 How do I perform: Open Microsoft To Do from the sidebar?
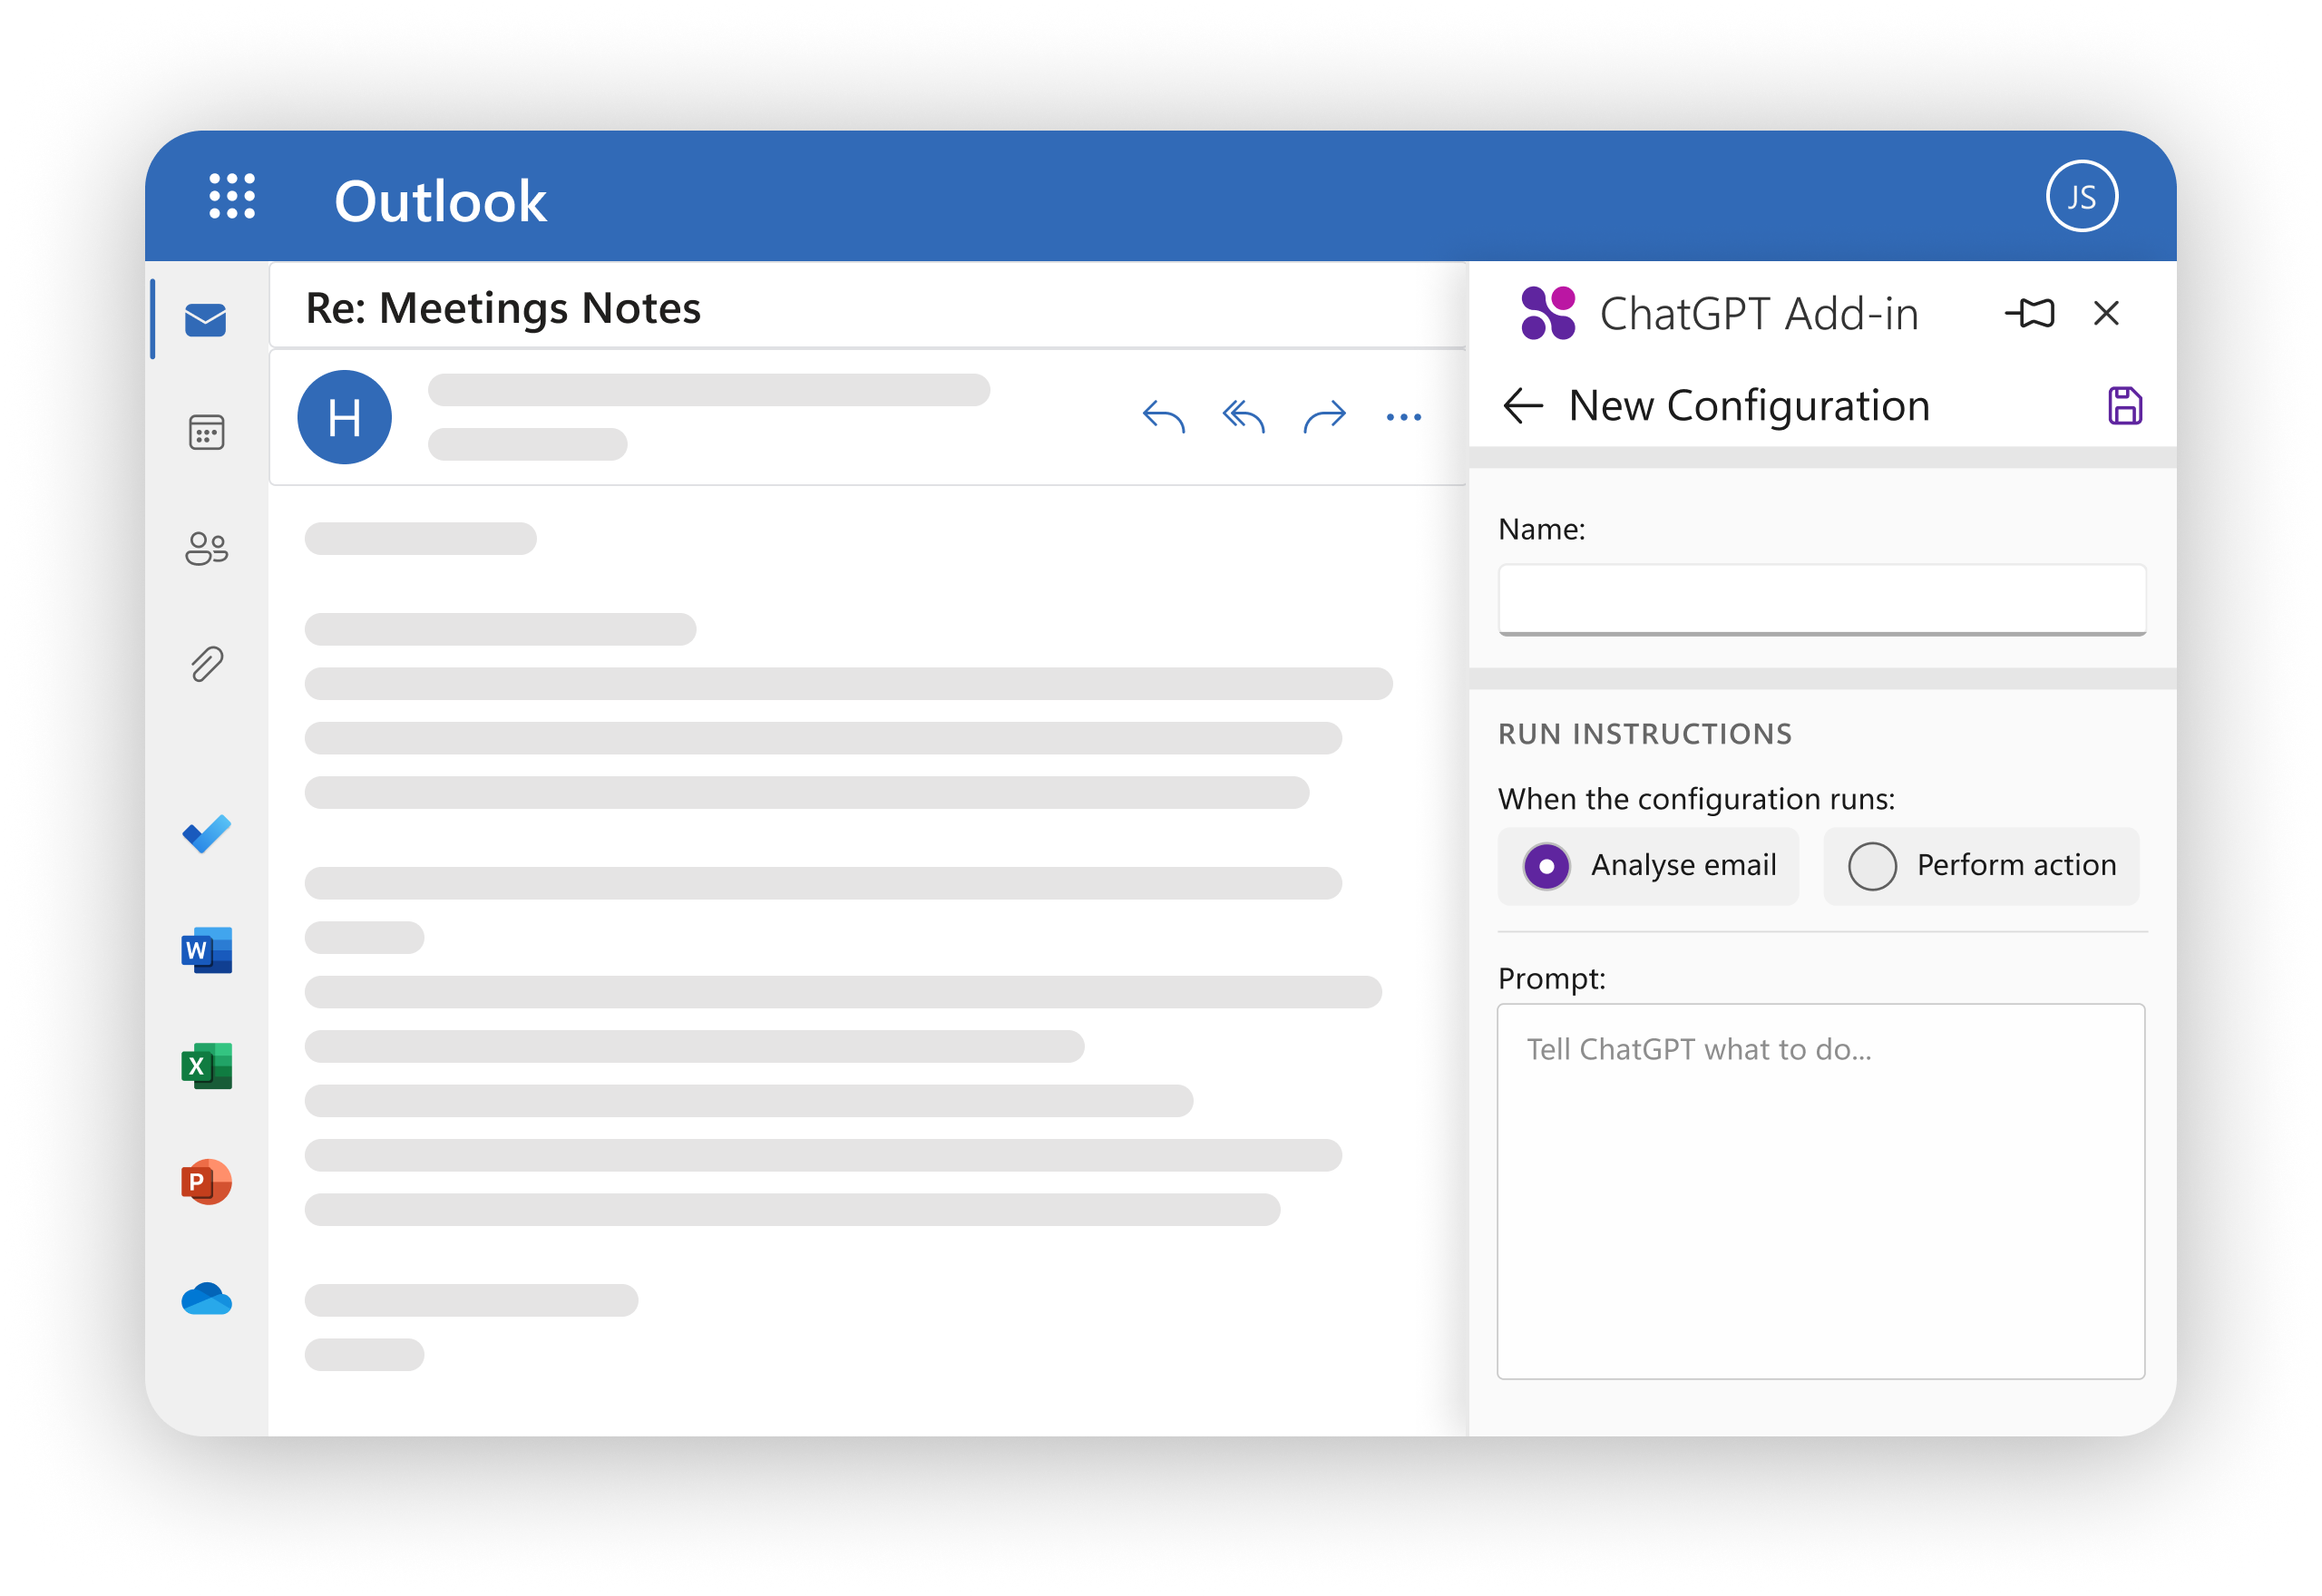tap(205, 833)
